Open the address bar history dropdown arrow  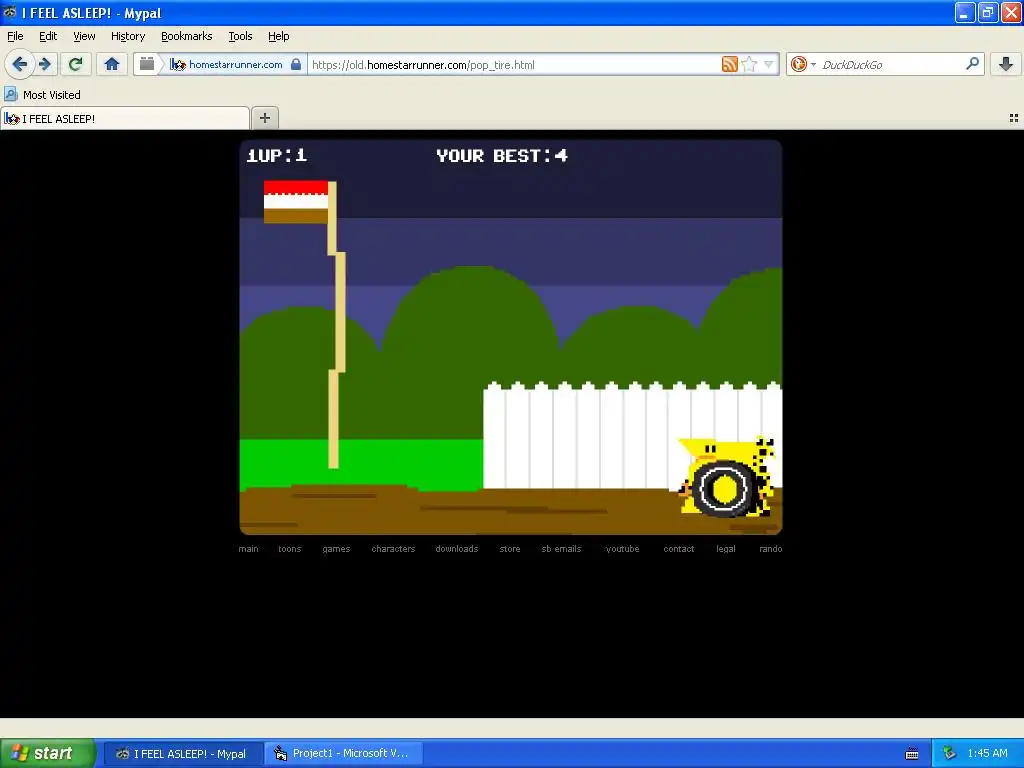[769, 64]
